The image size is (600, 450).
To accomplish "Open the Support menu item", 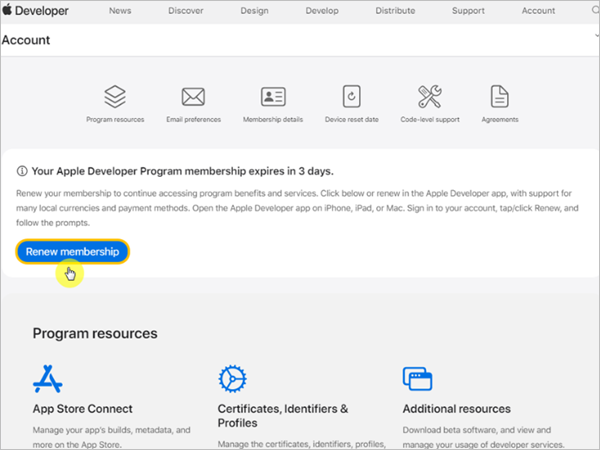I will (x=468, y=11).
